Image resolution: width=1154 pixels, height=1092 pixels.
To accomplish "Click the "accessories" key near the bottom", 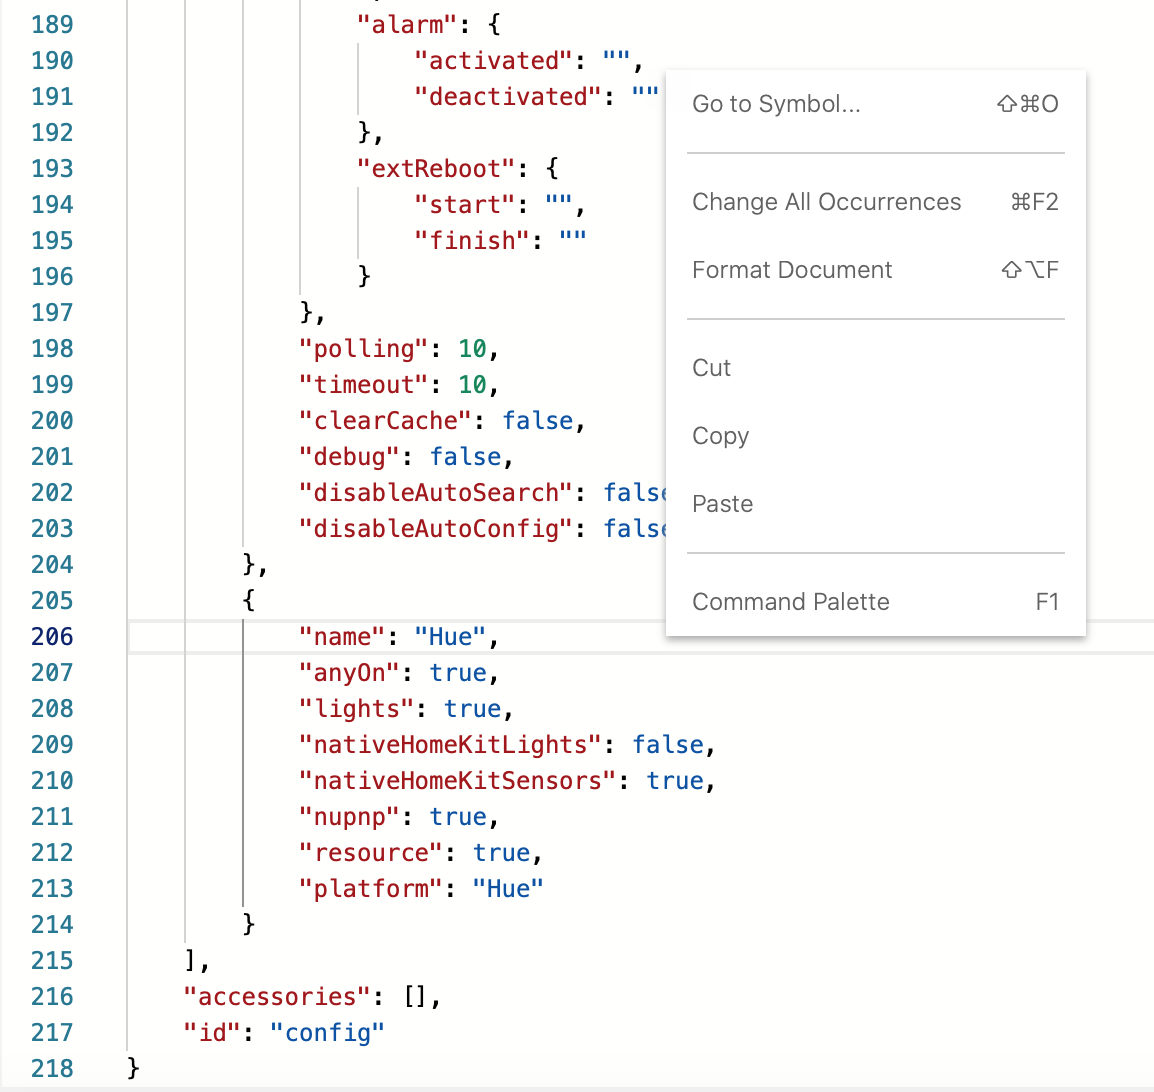I will click(277, 997).
